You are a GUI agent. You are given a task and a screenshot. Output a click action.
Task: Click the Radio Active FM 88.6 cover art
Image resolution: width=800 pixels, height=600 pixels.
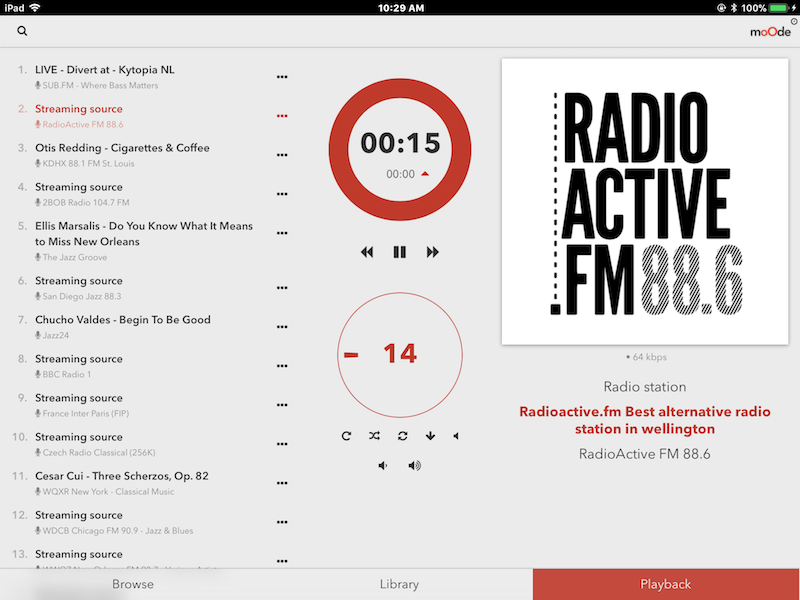click(645, 202)
